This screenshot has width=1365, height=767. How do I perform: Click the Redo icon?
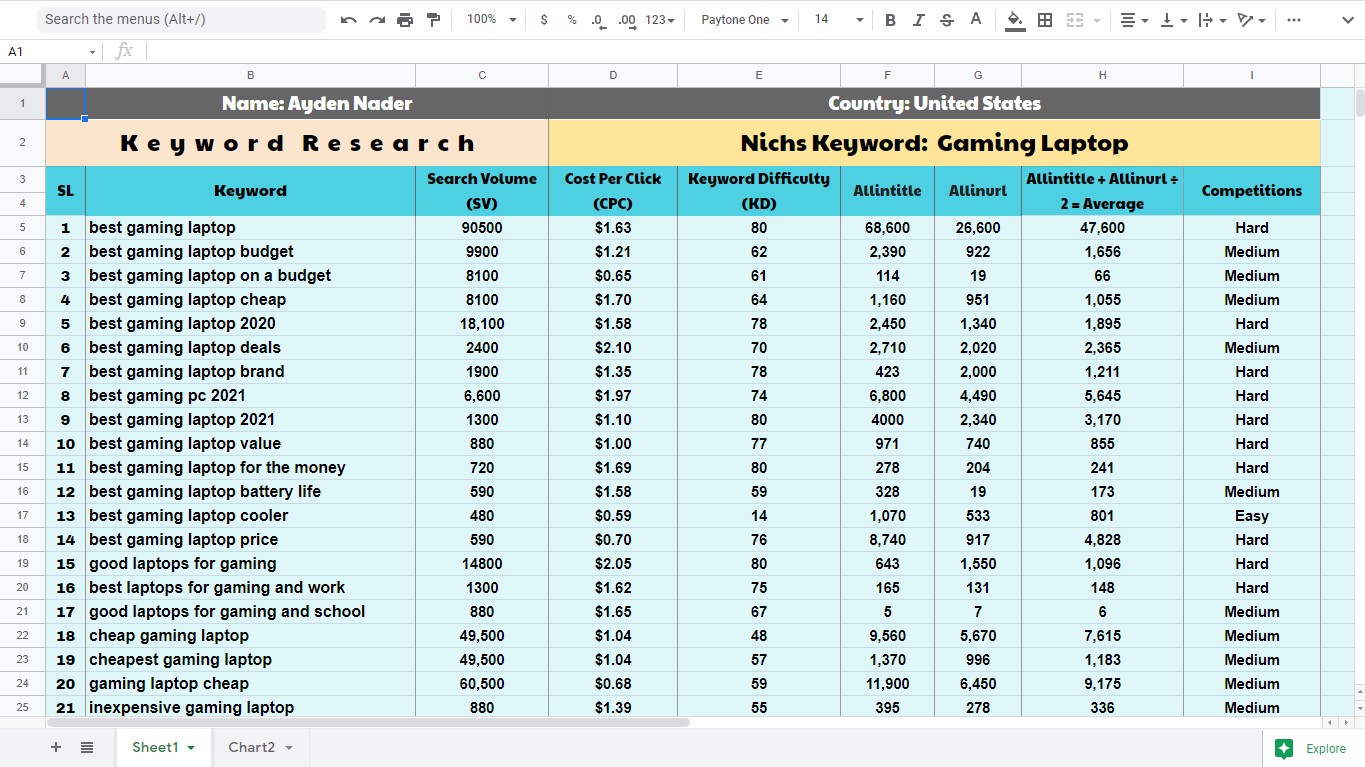coord(377,20)
